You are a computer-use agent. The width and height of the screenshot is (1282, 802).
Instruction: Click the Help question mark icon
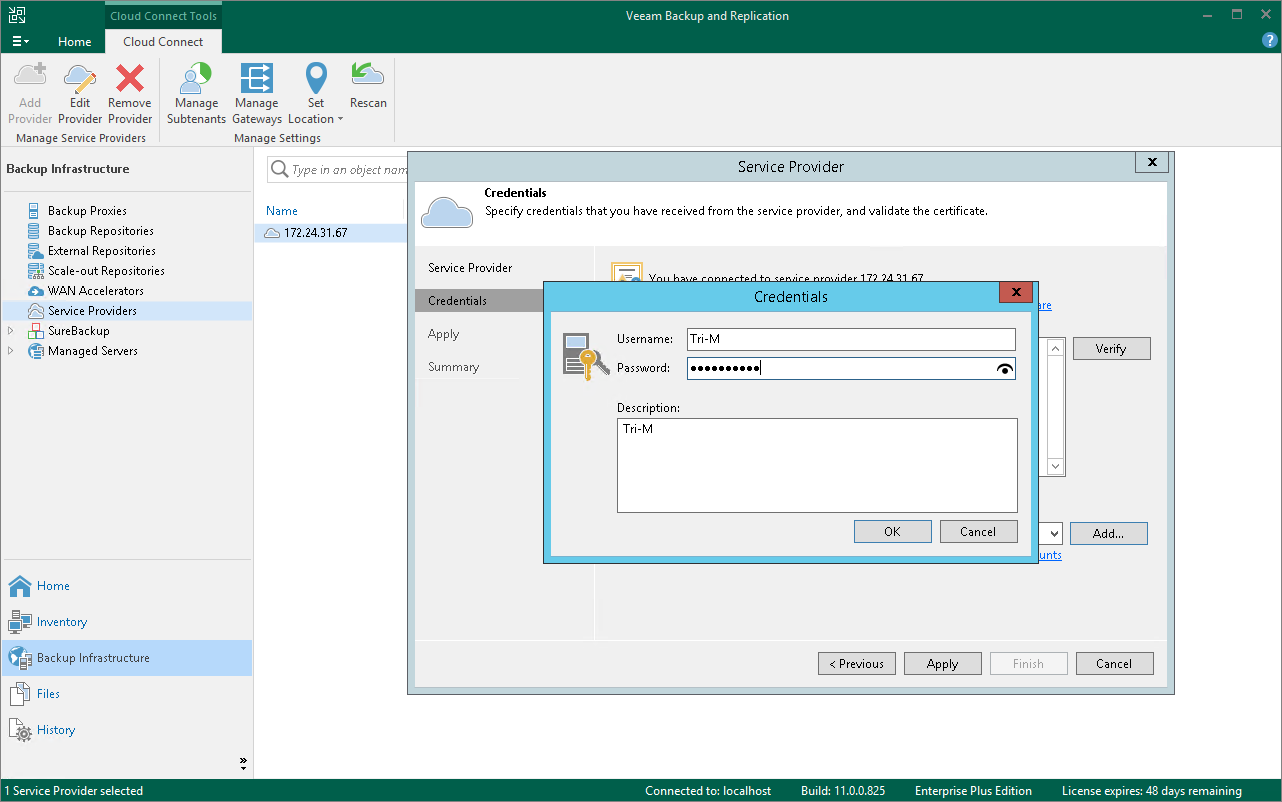click(x=1270, y=40)
